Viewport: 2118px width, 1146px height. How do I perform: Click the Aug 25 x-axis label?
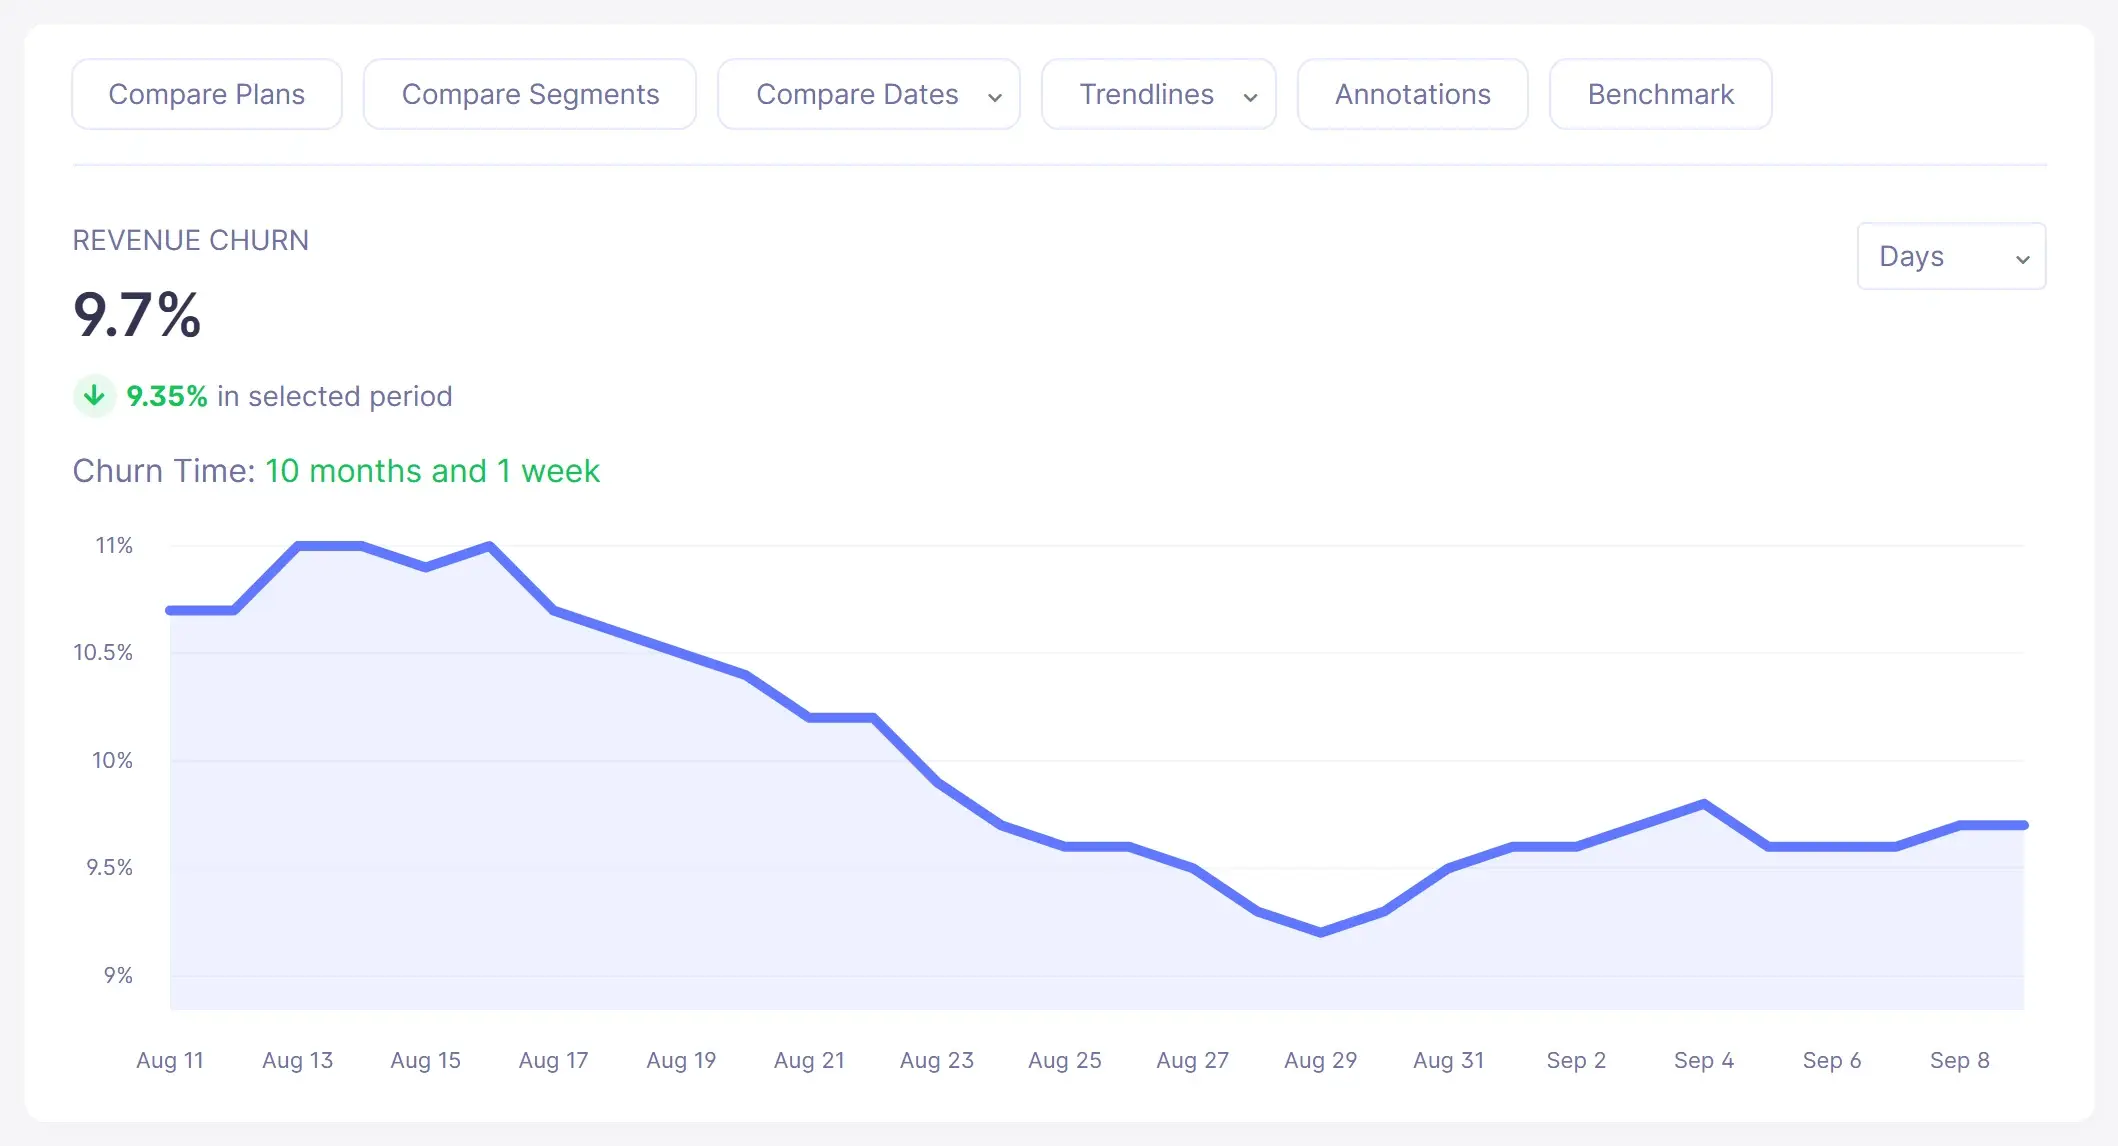click(1065, 1060)
